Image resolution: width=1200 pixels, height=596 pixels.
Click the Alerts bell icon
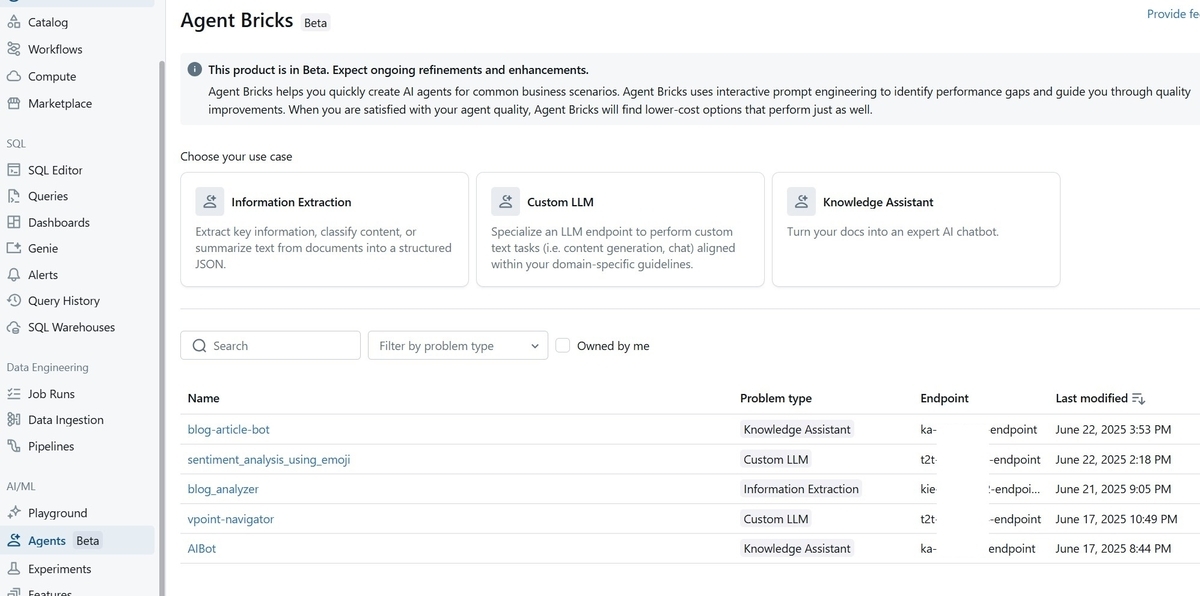click(14, 274)
